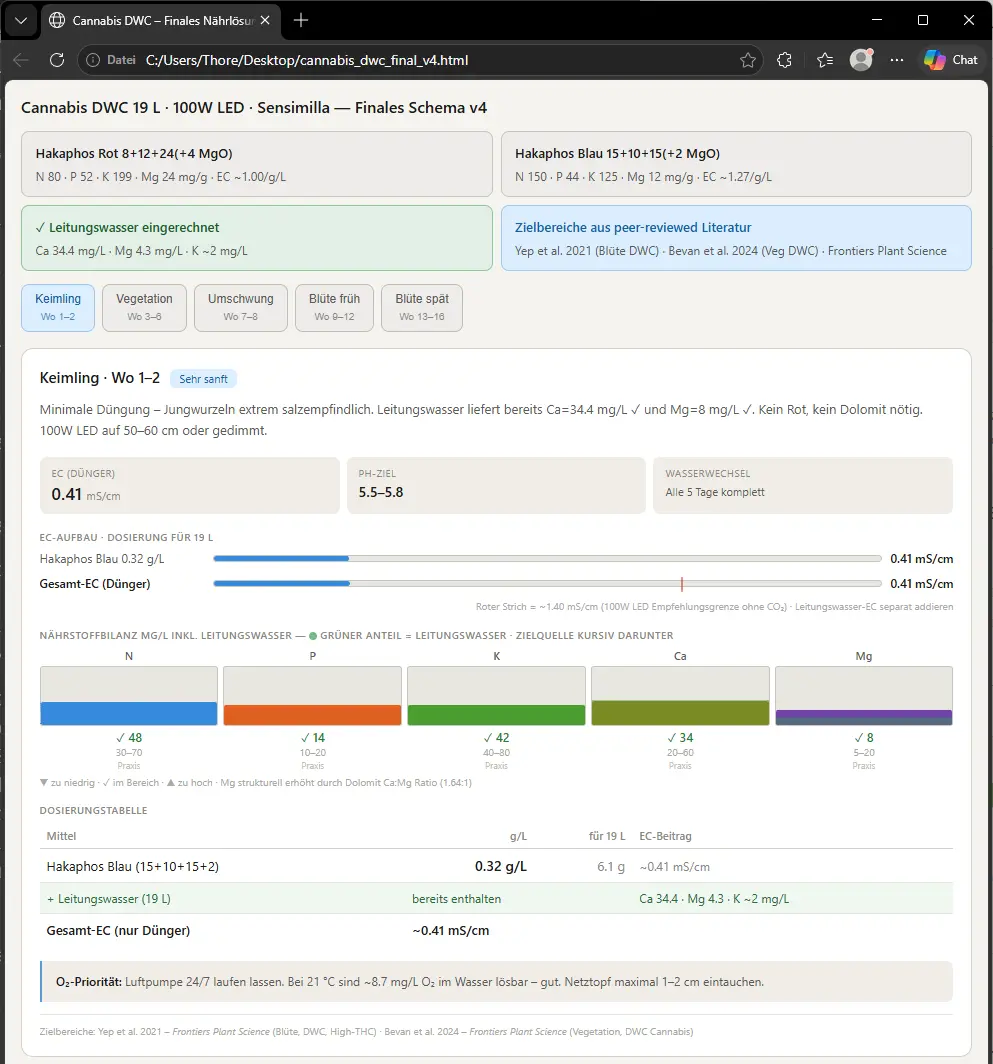The width and height of the screenshot is (993, 1064).
Task: Open the tab search dropdown arrow
Action: click(22, 20)
